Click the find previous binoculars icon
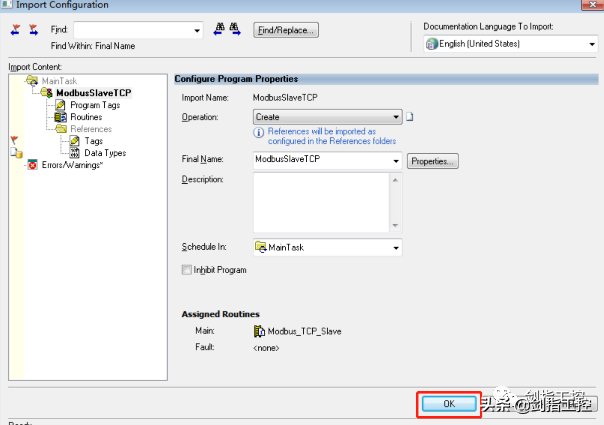This screenshot has width=604, height=425. point(219,30)
